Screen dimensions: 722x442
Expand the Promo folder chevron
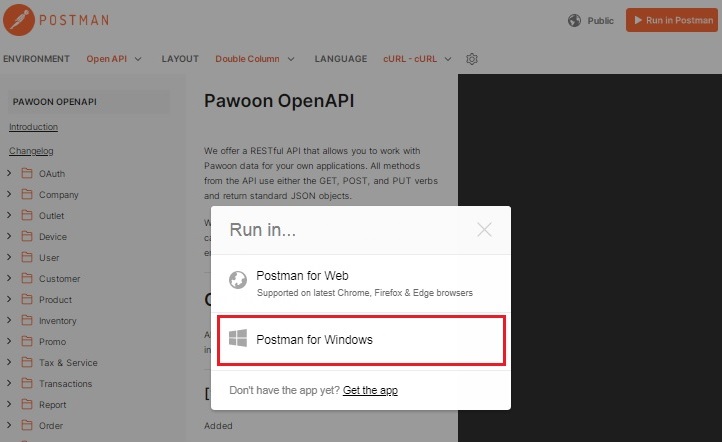point(9,341)
